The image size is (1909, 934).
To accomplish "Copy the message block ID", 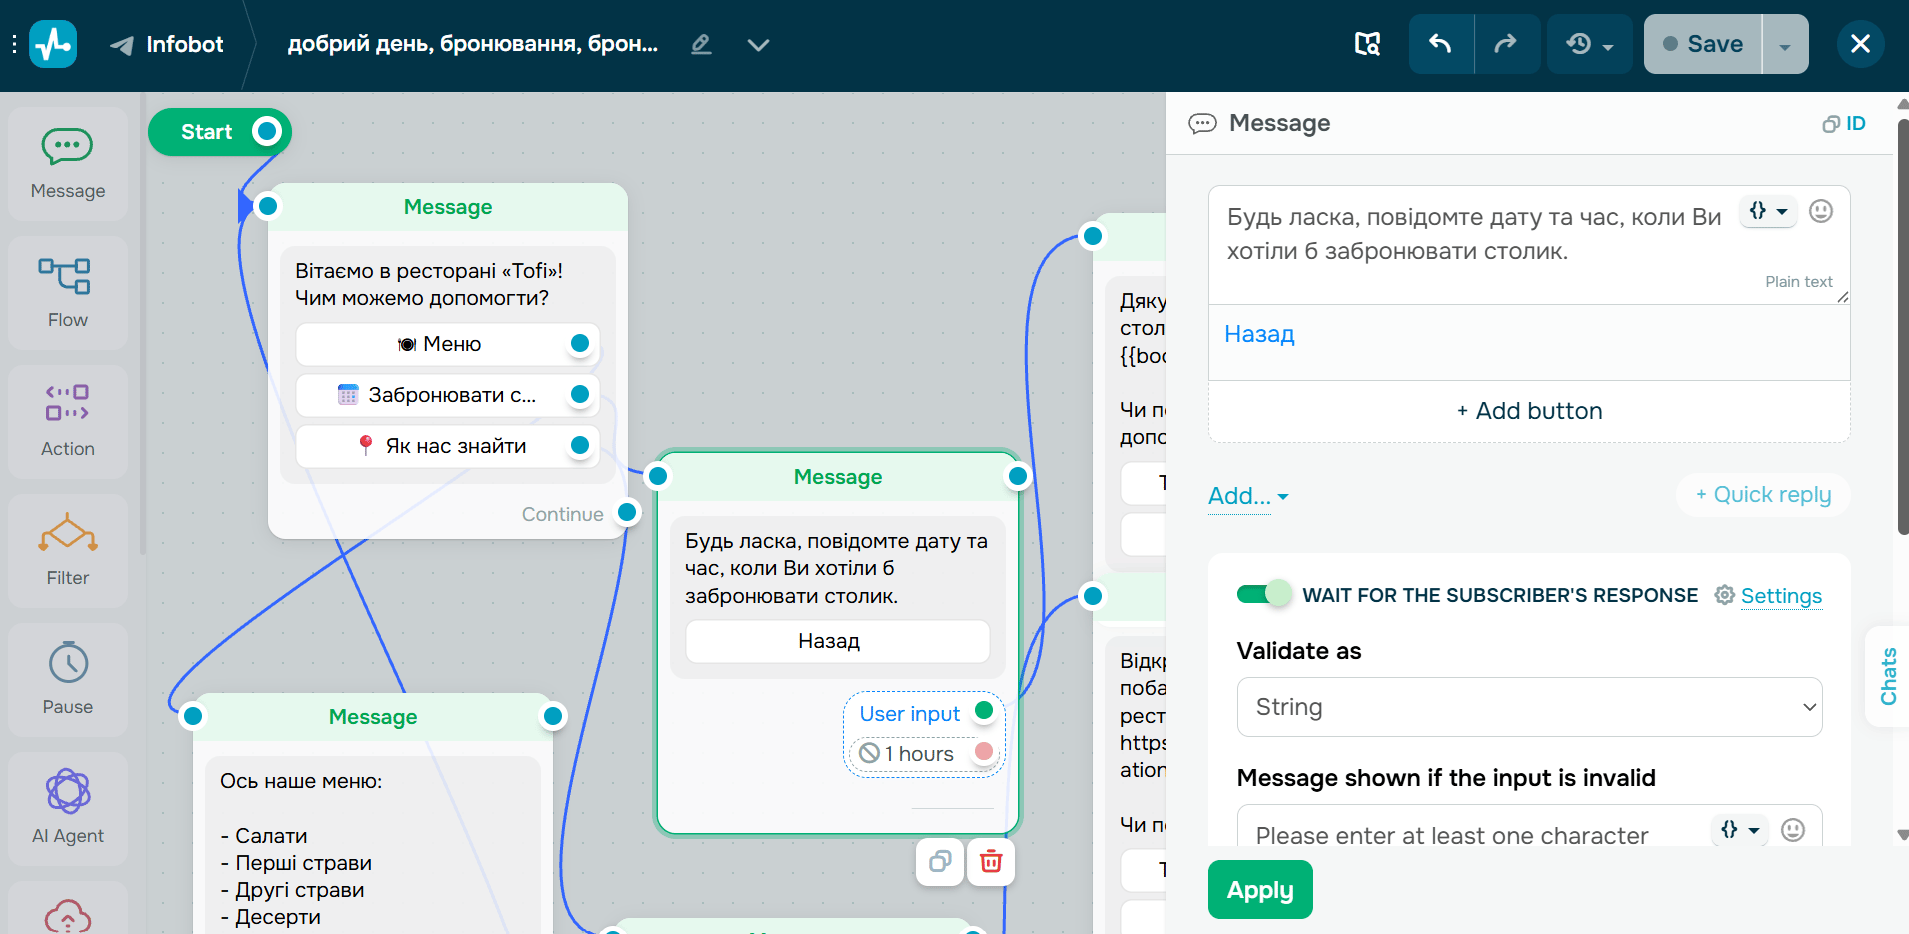I will click(x=1844, y=124).
